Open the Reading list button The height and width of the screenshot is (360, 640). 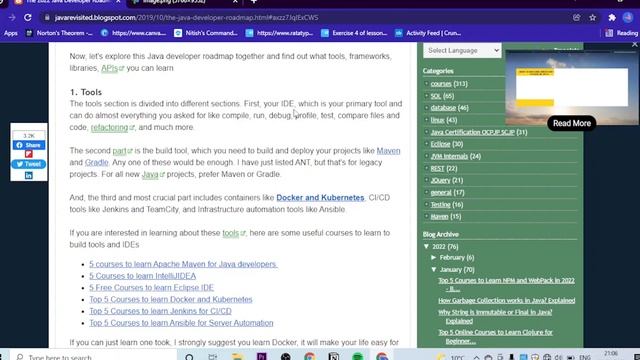[x=622, y=33]
